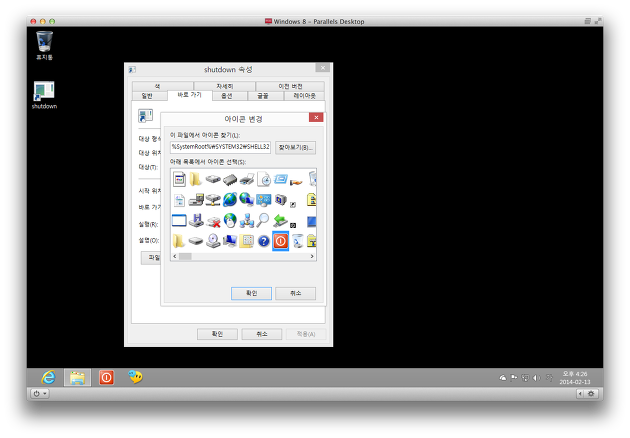Select the 휴지통 recycle bin on desktop
The height and width of the screenshot is (438, 630).
44,45
